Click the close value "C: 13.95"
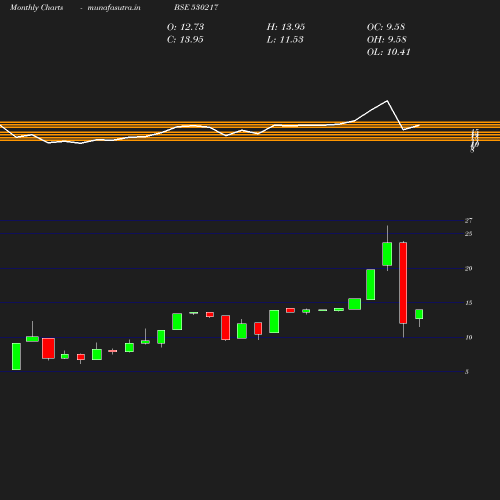The width and height of the screenshot is (500, 500). click(185, 39)
